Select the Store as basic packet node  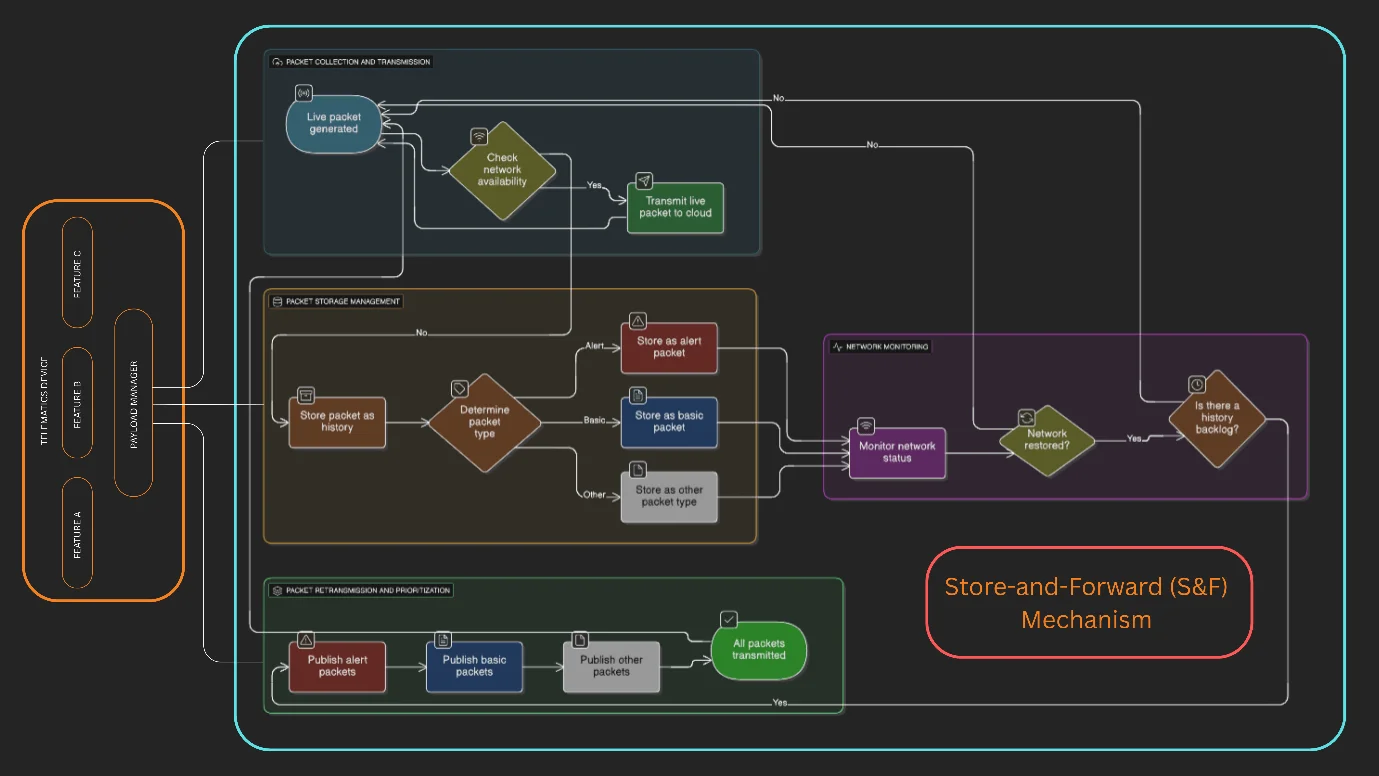tap(669, 422)
